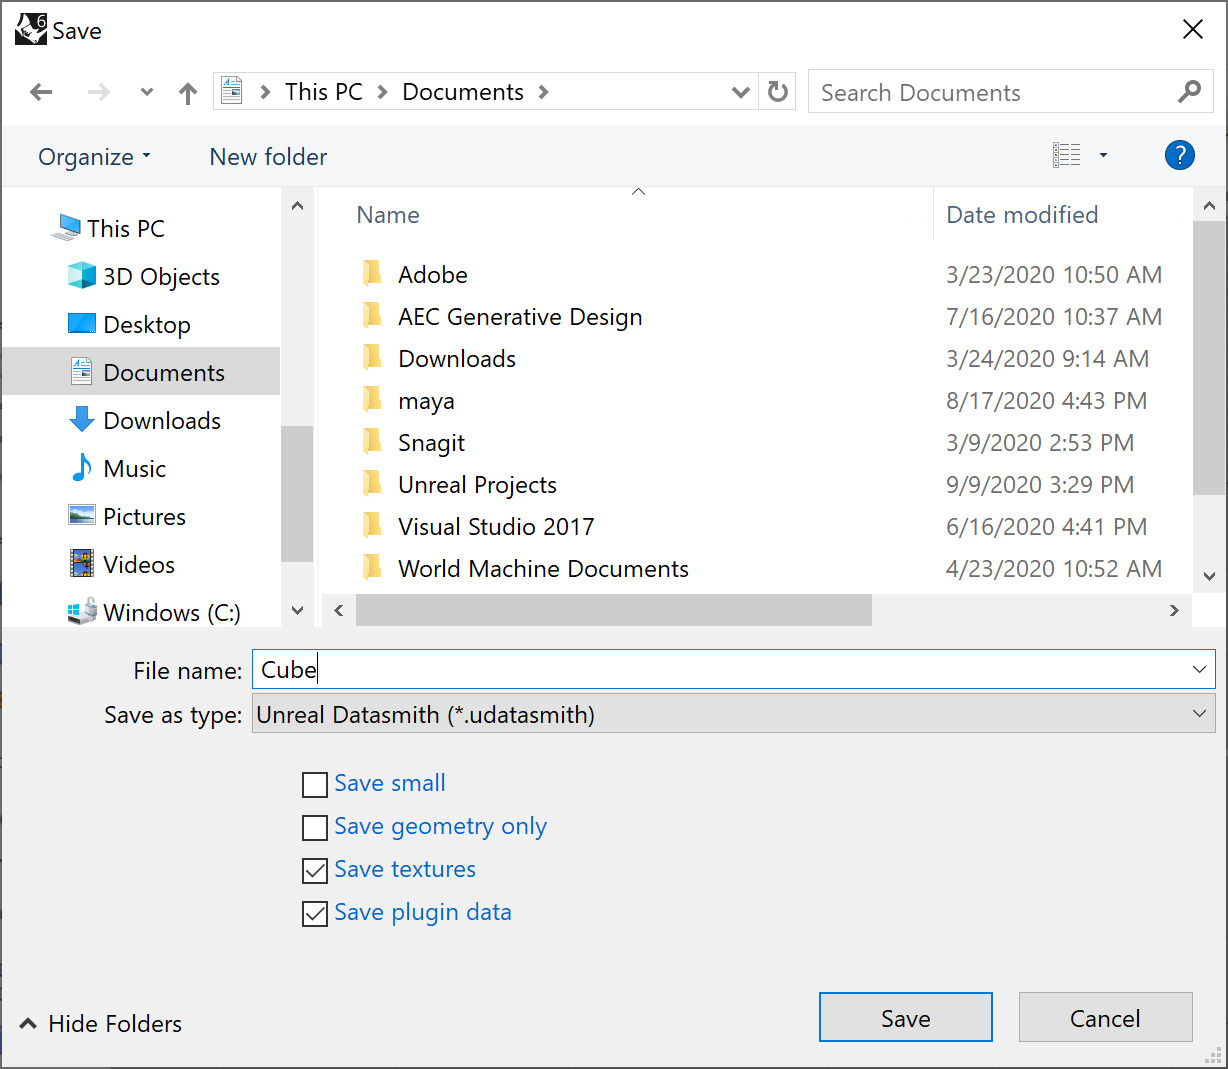Click the change view list icon

[1067, 155]
